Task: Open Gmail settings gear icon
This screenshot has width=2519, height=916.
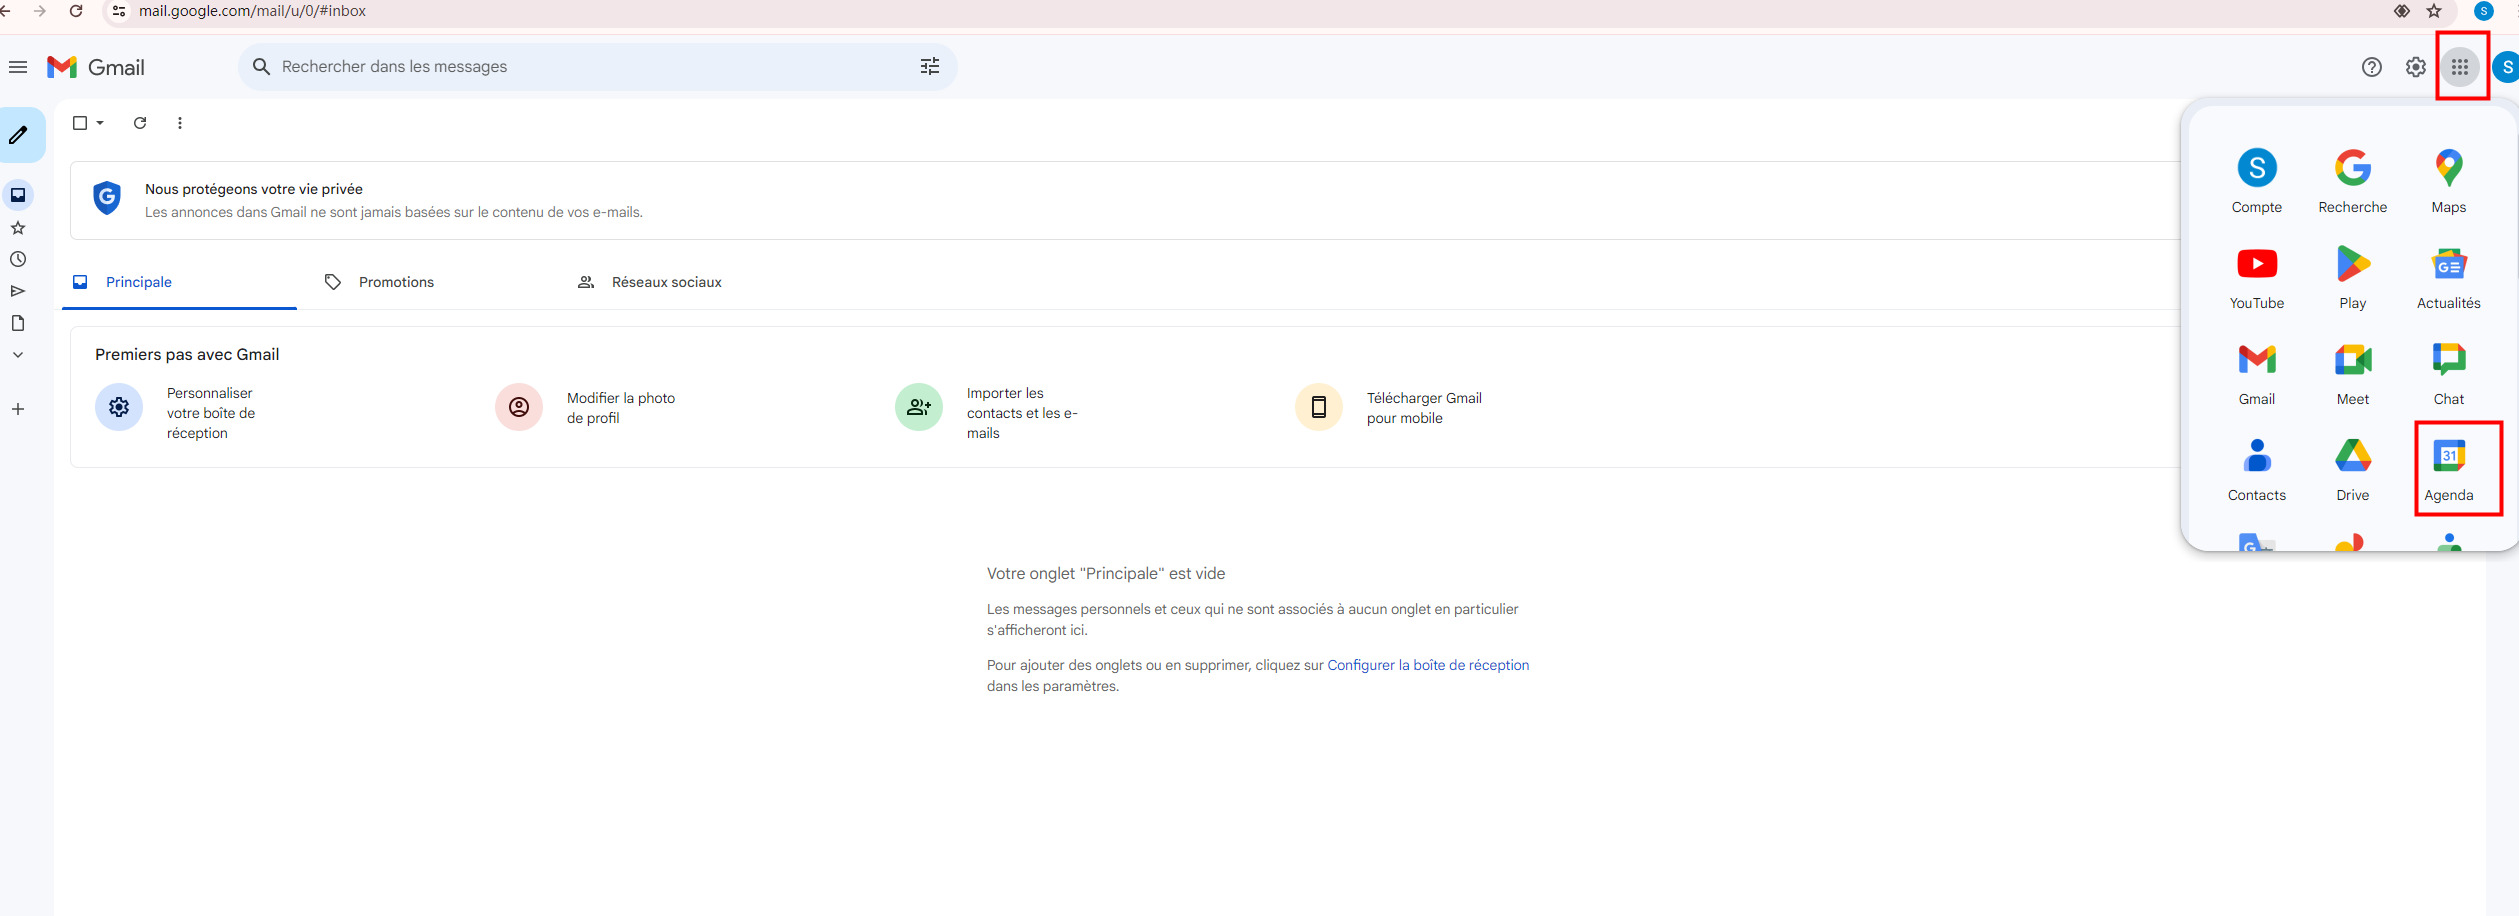Action: point(2416,67)
